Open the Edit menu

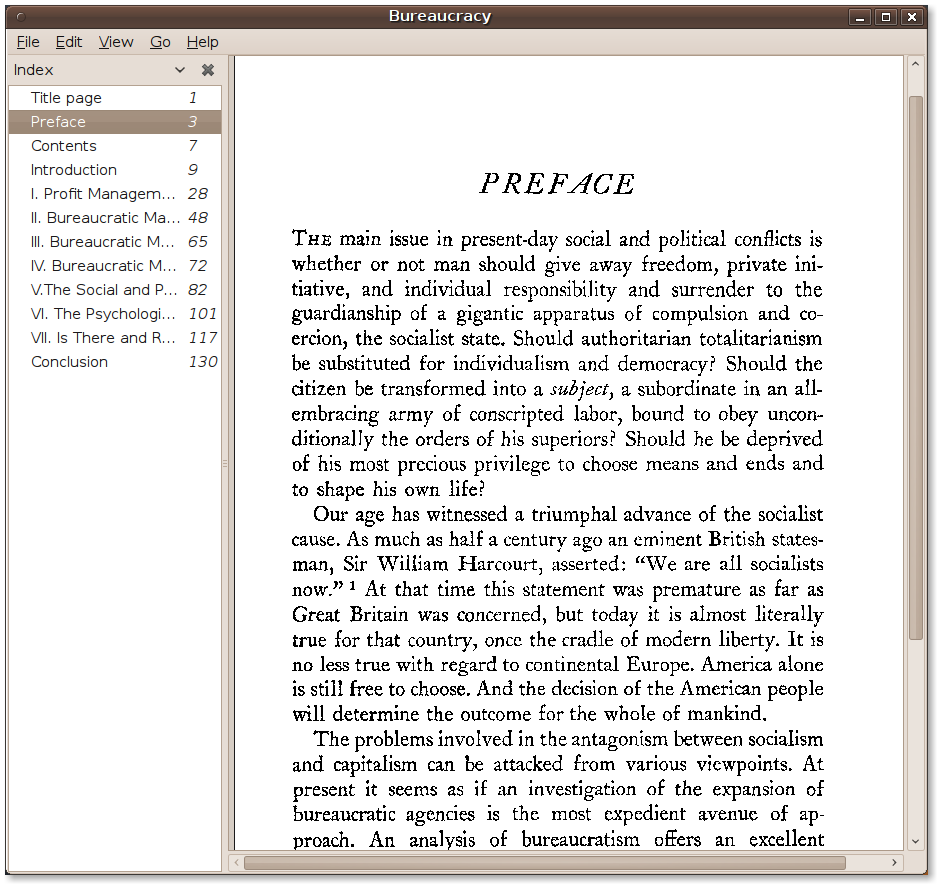point(69,42)
